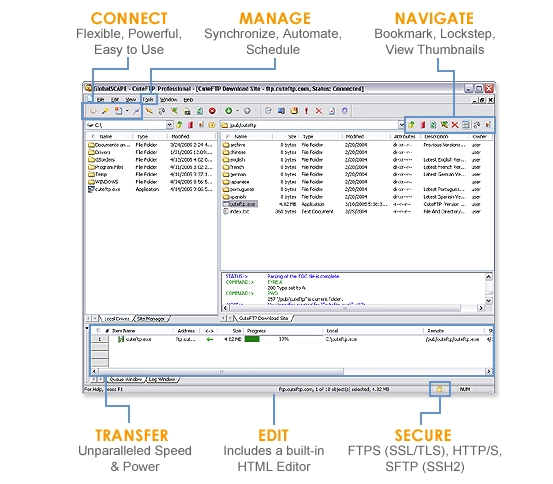Click the local pane up-folder arrow icon
The width and height of the screenshot is (553, 484).
(x=180, y=125)
